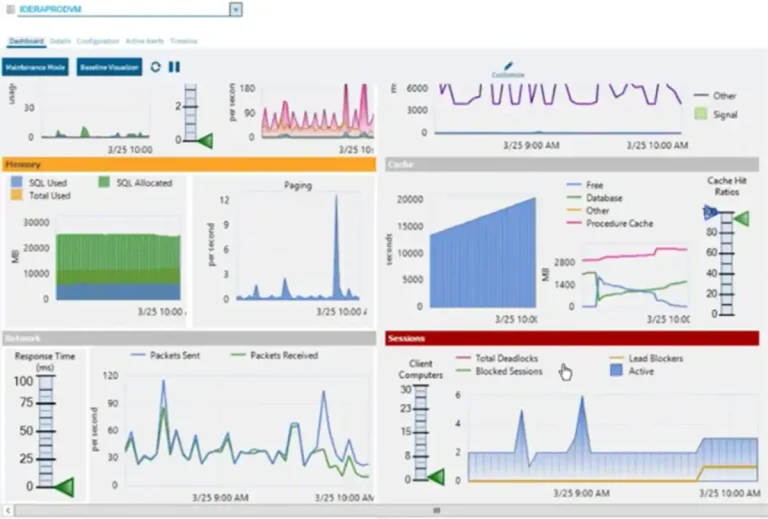Click the Paging chart title
This screenshot has height=519, width=768.
click(x=298, y=185)
